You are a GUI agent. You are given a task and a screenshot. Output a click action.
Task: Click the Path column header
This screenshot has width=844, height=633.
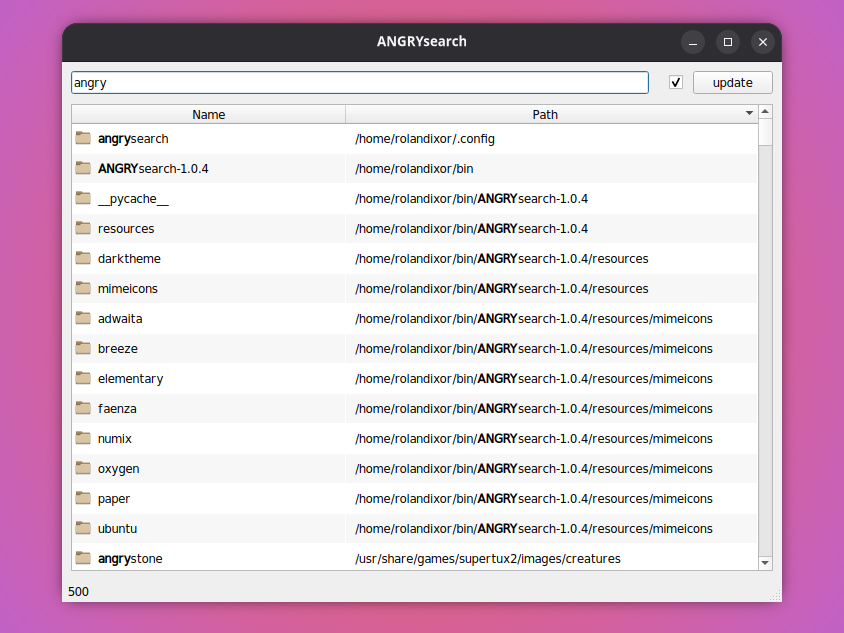click(545, 113)
